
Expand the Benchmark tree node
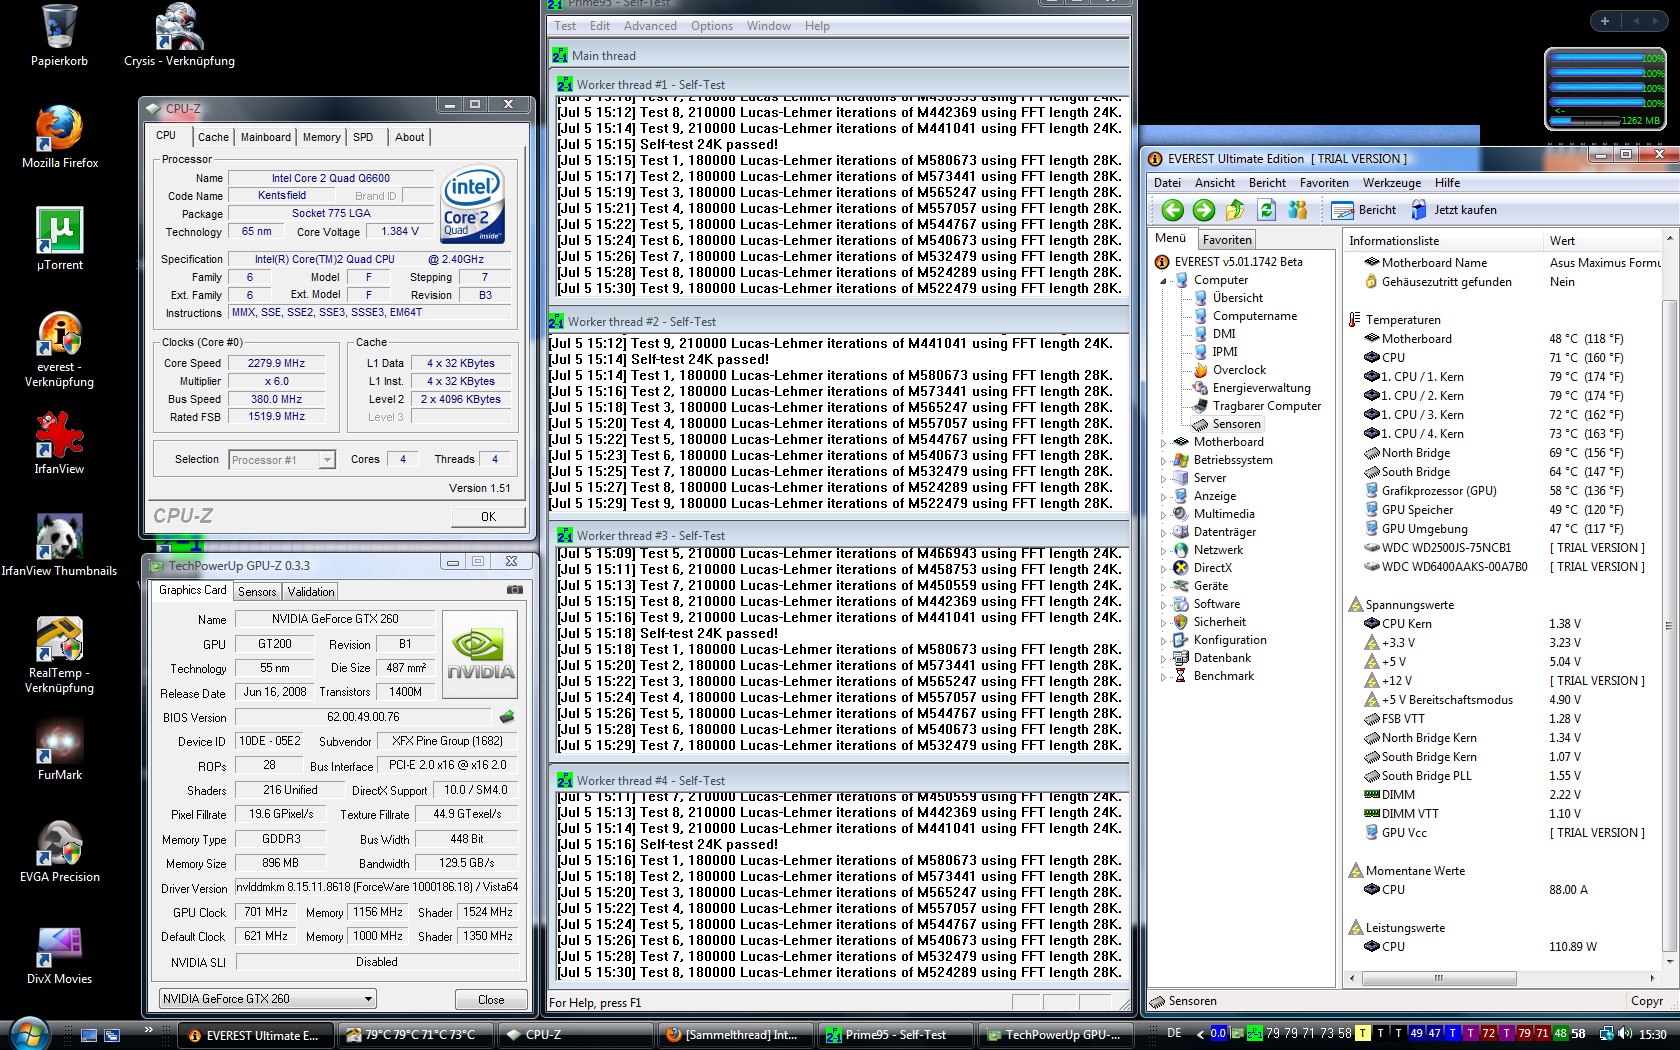(x=1164, y=677)
